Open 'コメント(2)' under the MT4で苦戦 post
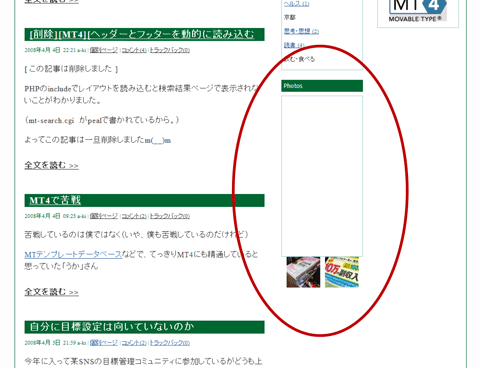This screenshot has width=480, height=368. [134, 216]
